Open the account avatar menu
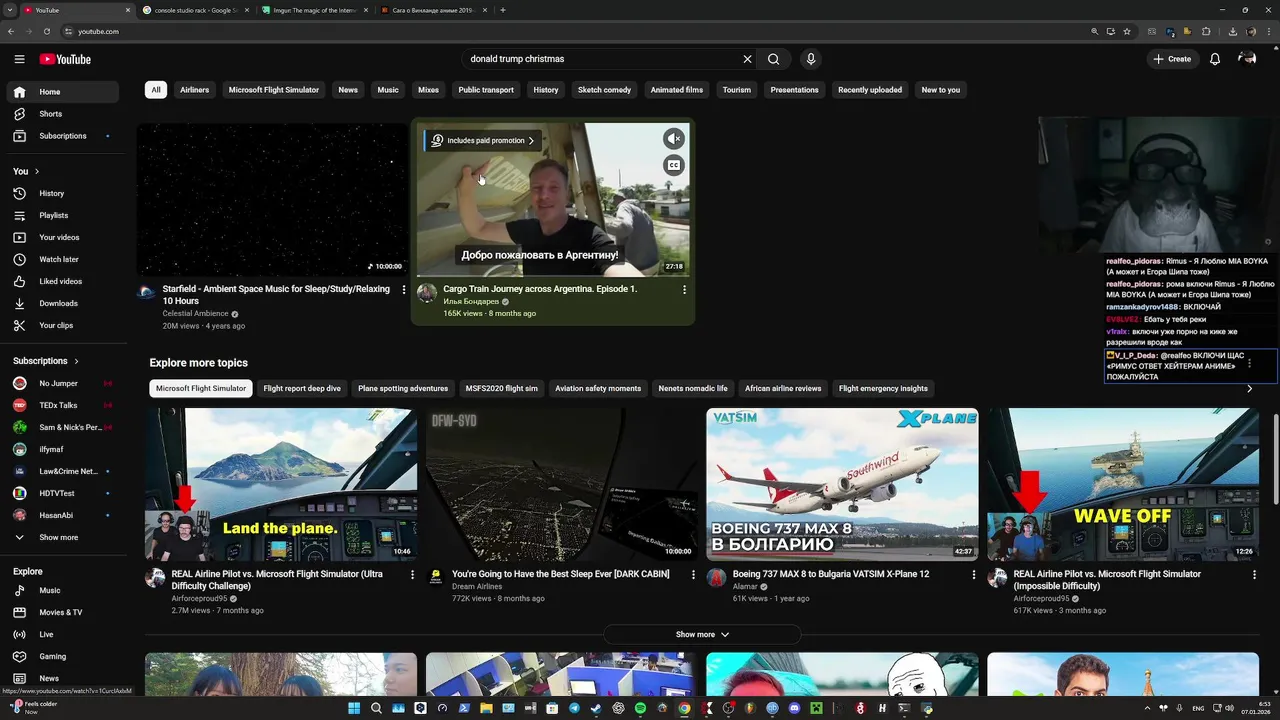Image resolution: width=1280 pixels, height=720 pixels. point(1247,59)
